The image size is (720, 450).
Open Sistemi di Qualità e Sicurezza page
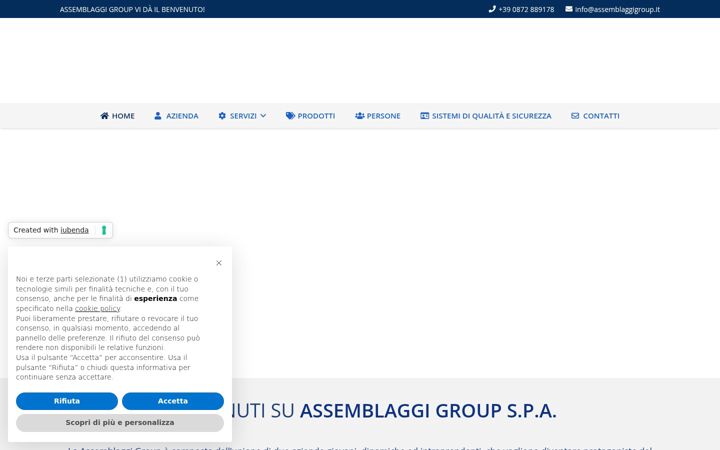tap(486, 116)
